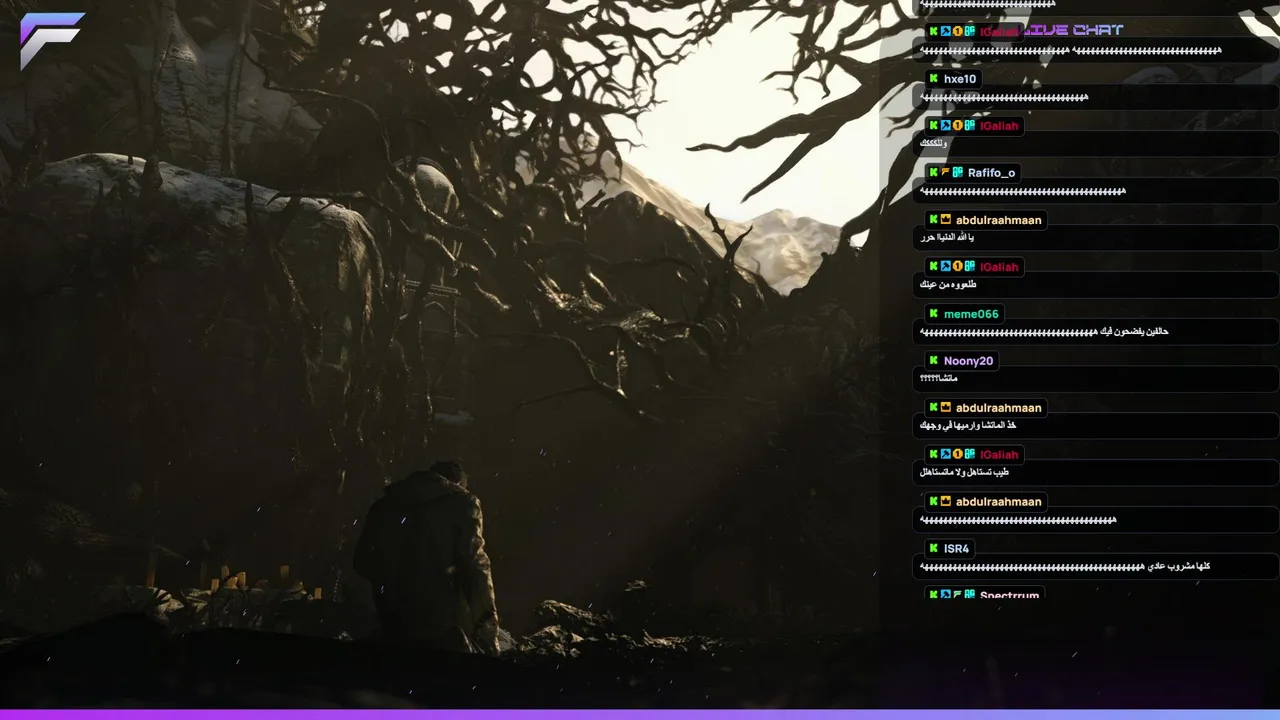The height and width of the screenshot is (720, 1280).
Task: Click IGaliah's orange '1' badge above 'طيب تستاهل ولا ماتستاهل'
Action: coord(958,455)
